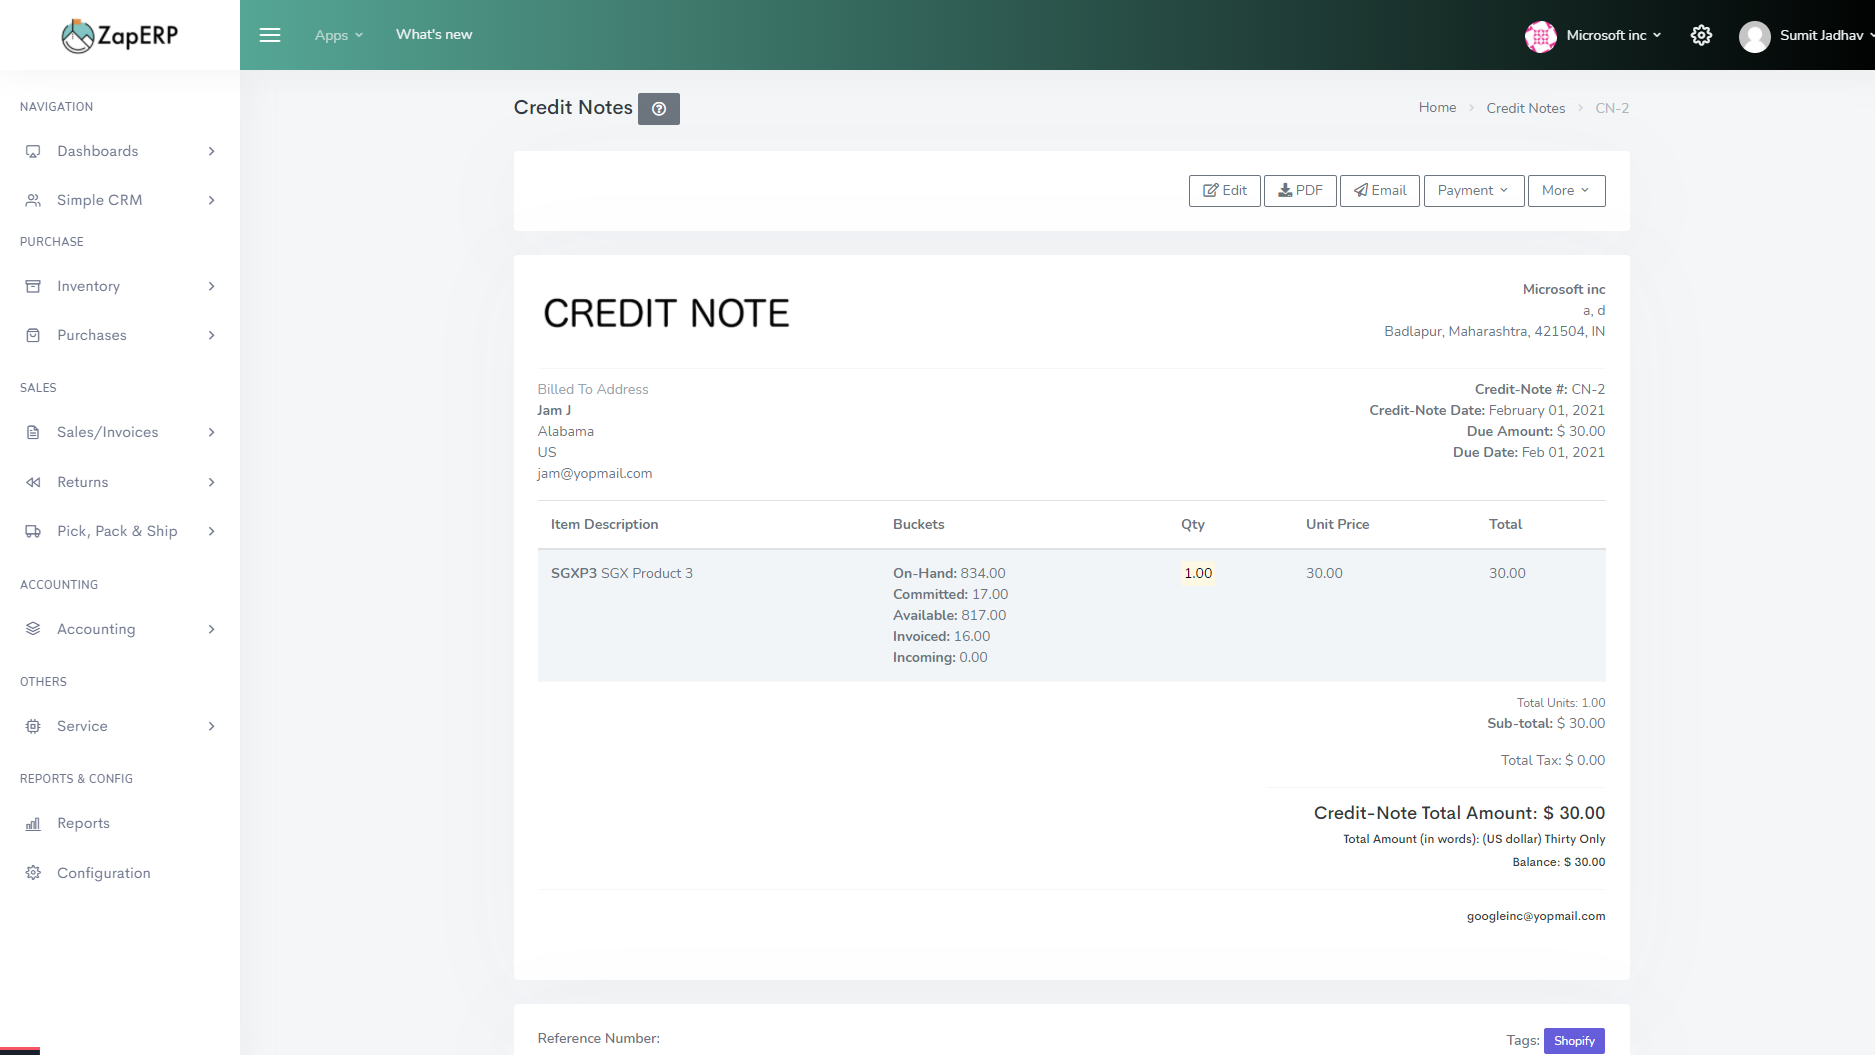Open the More actions dropdown
This screenshot has height=1055, width=1875.
click(1566, 191)
